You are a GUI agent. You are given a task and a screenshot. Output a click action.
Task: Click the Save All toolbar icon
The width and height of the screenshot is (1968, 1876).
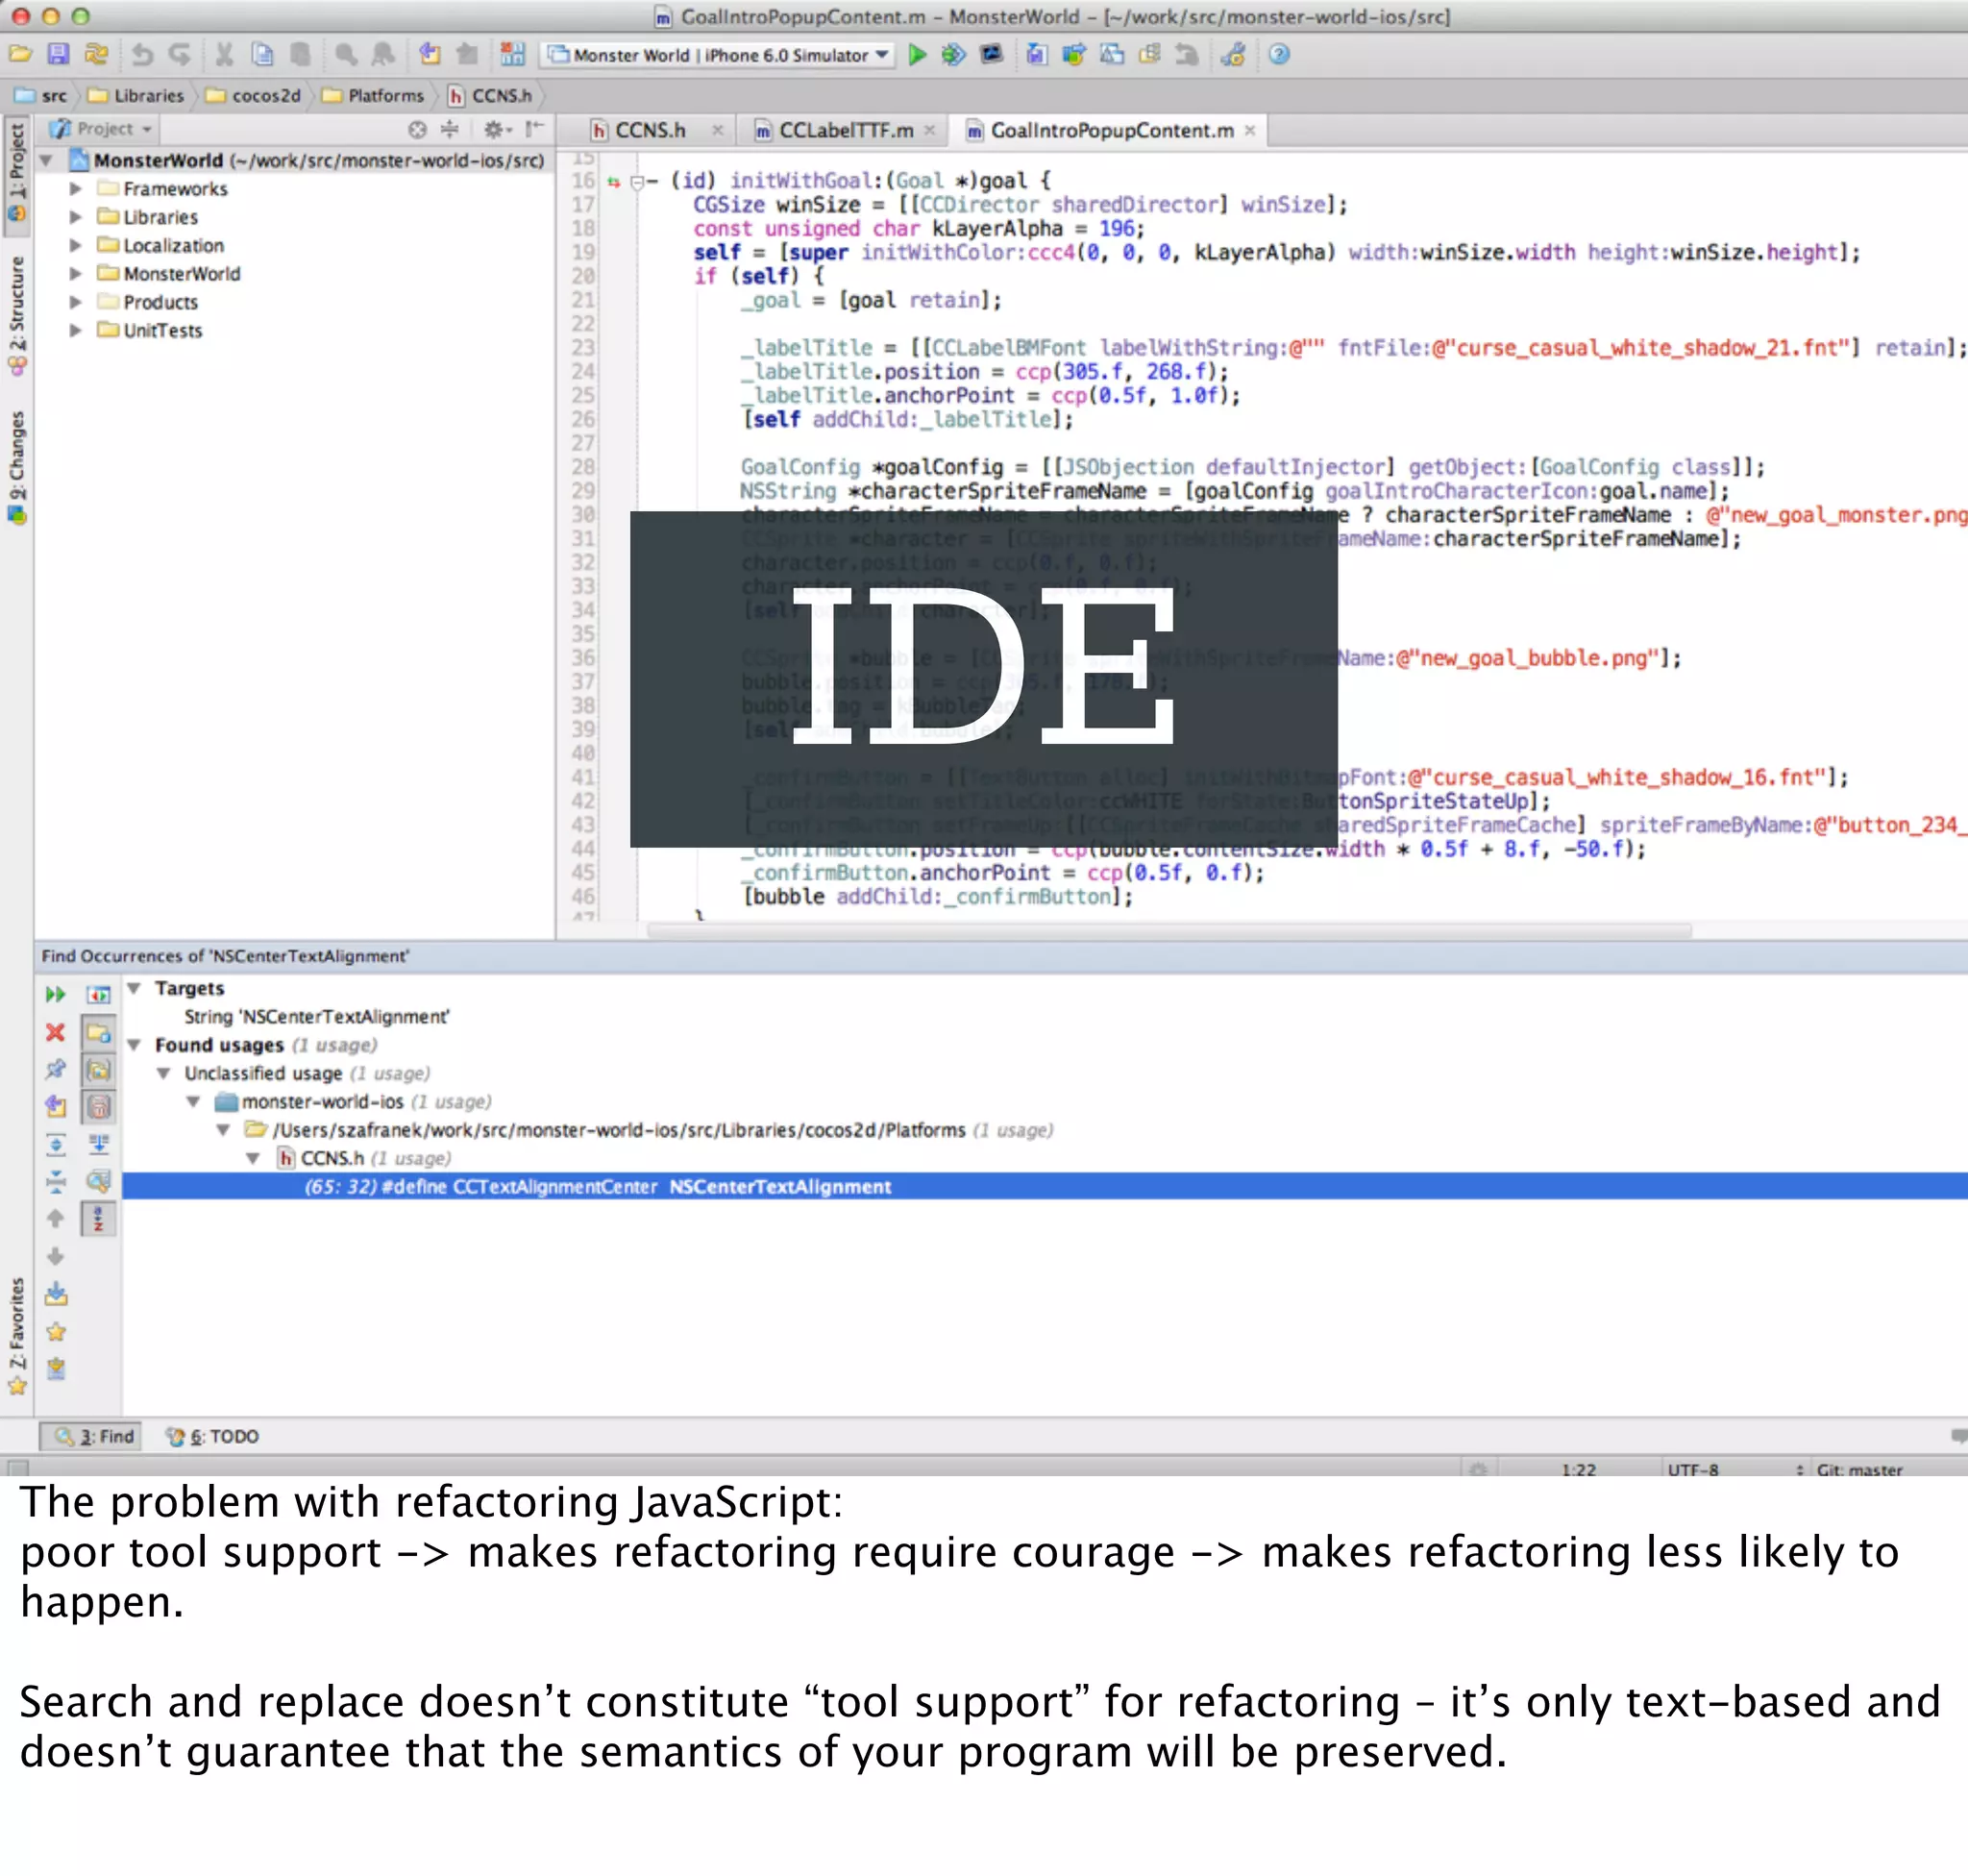[x=59, y=55]
